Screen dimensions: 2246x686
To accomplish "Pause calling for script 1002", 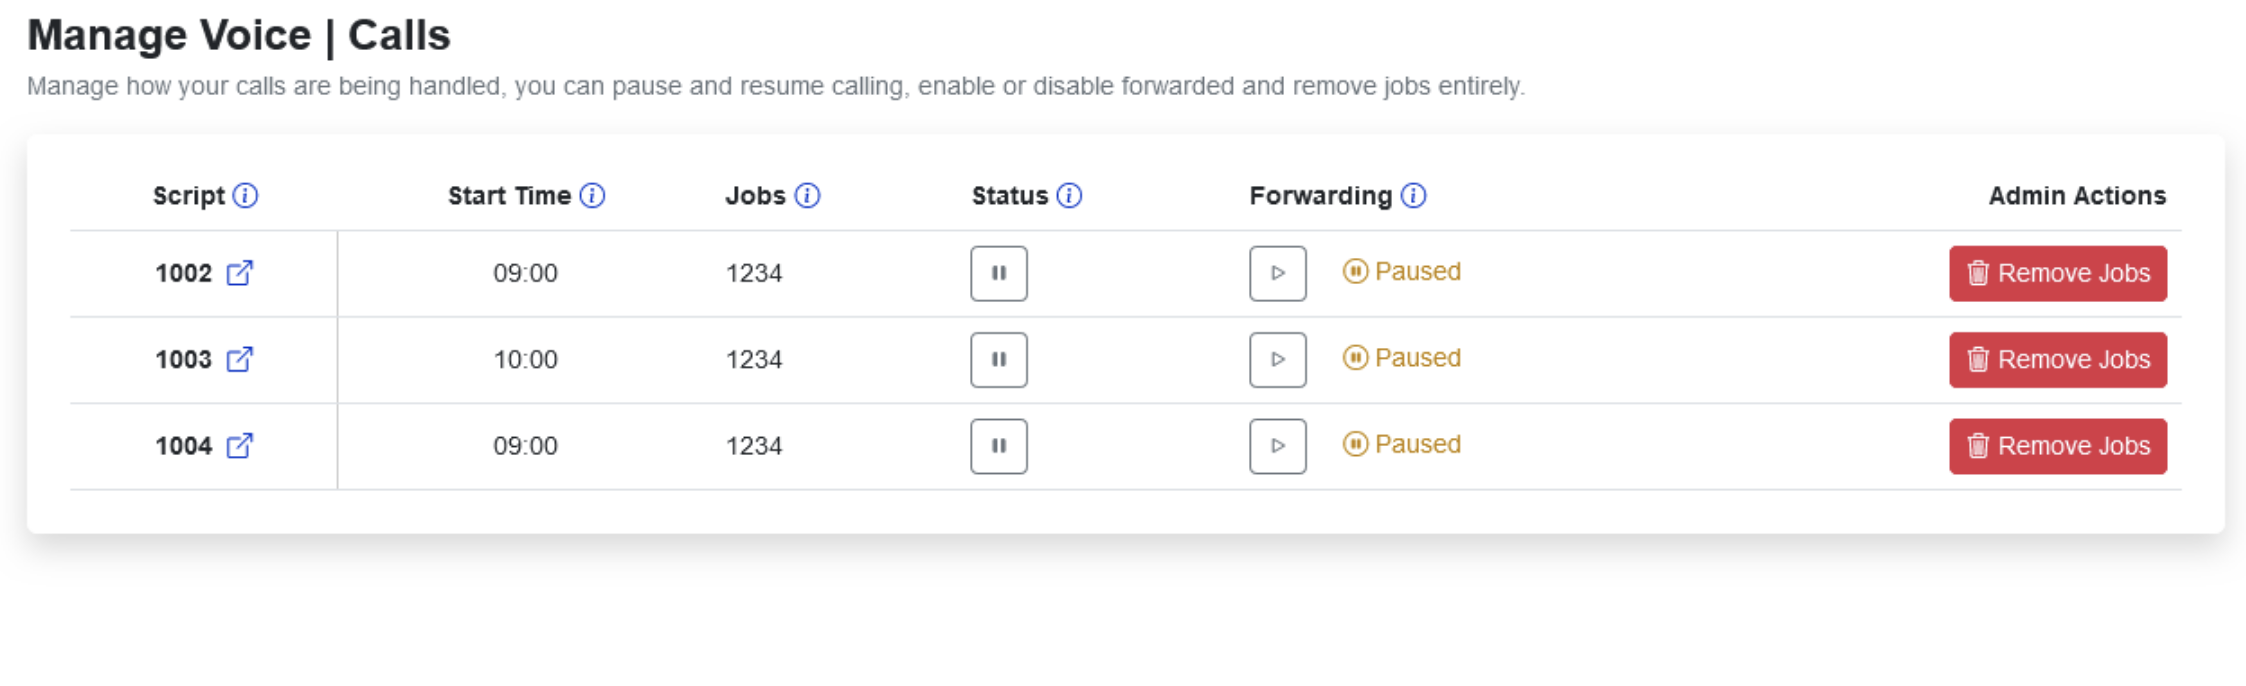I will [998, 272].
